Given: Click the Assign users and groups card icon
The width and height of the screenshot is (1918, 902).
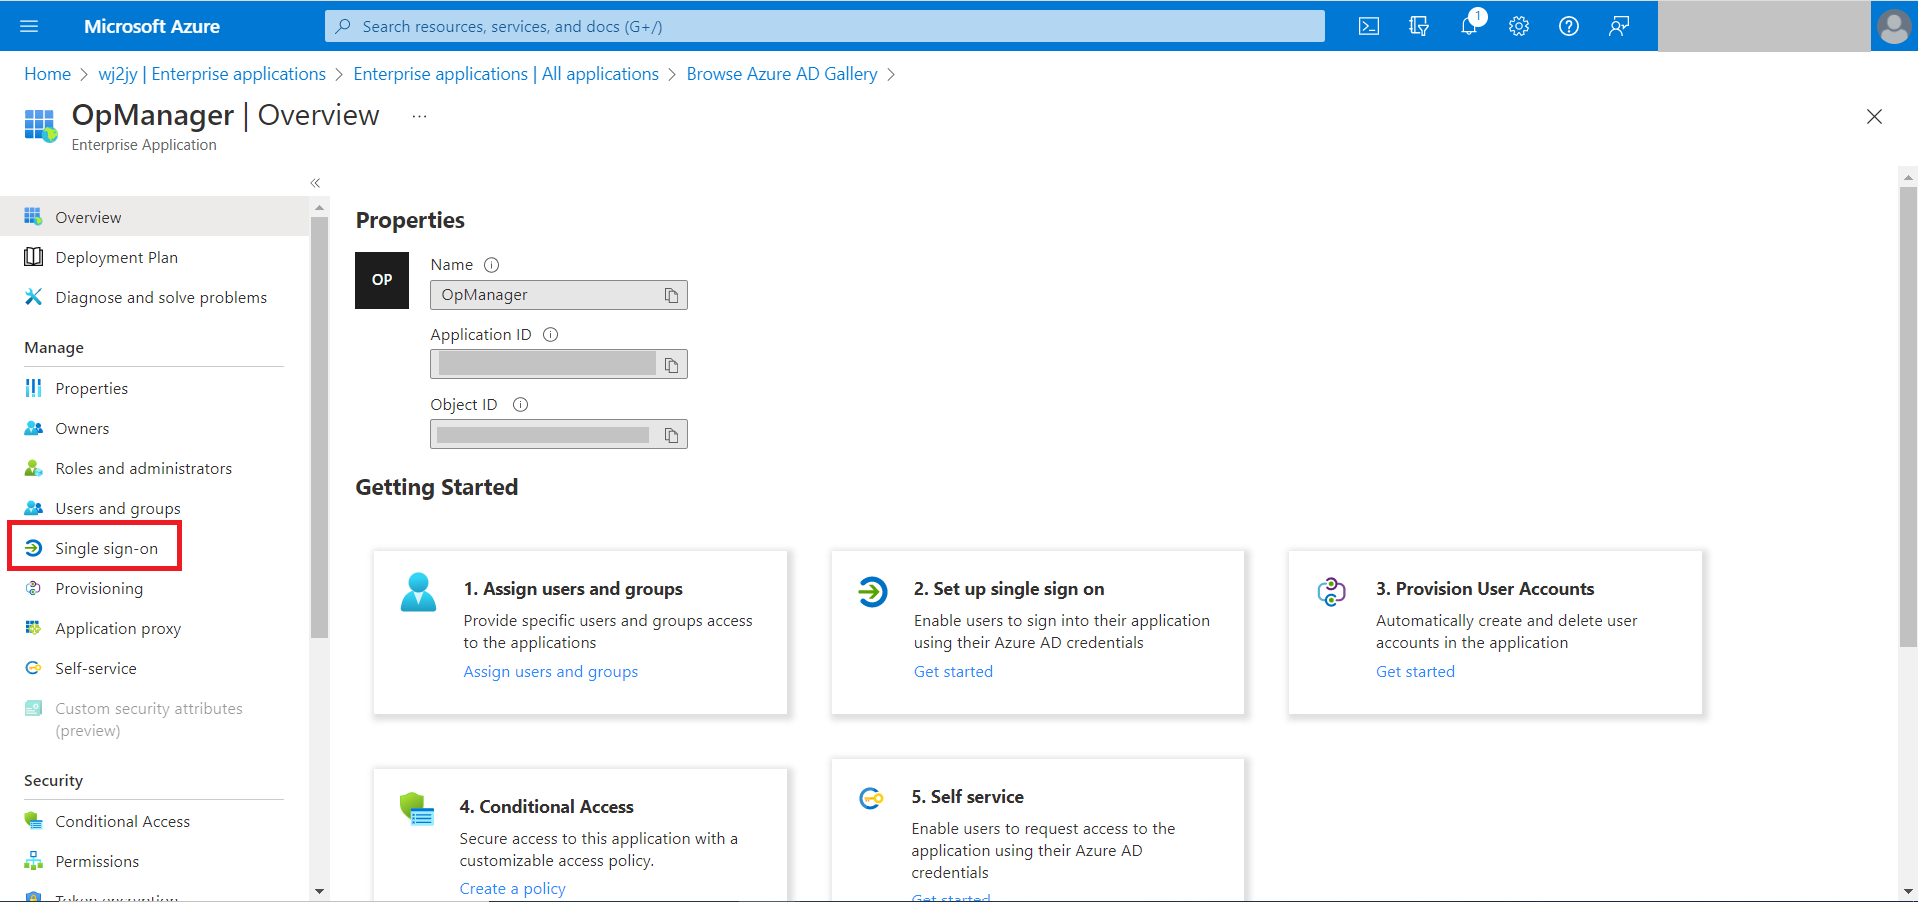Looking at the screenshot, I should pos(418,592).
